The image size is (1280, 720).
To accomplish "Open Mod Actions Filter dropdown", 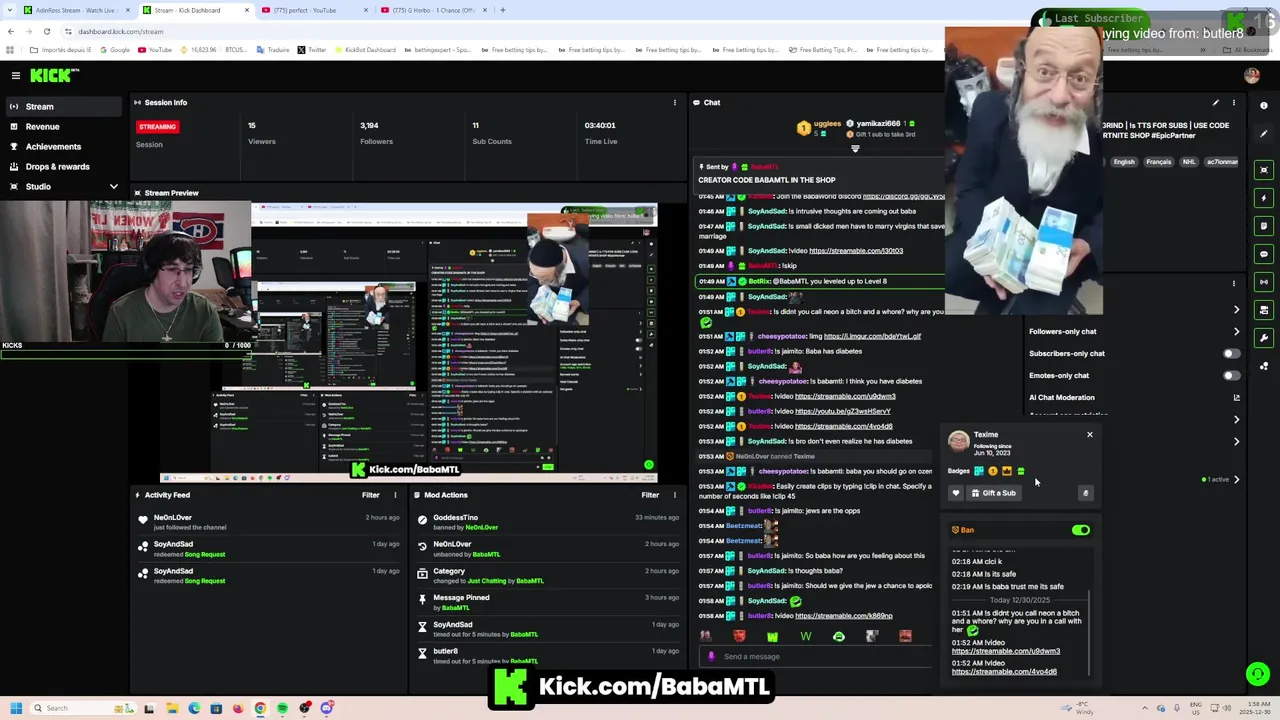I will pos(650,495).
